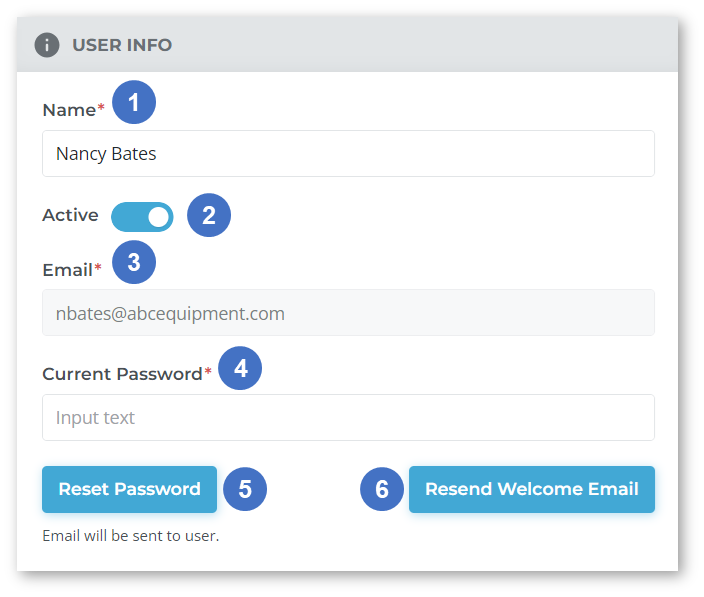Click the info icon beside USER INFO

pos(47,45)
